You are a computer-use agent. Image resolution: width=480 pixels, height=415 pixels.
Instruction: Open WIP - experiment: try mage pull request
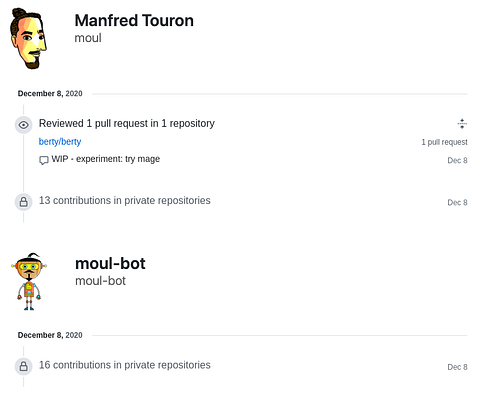[106, 159]
